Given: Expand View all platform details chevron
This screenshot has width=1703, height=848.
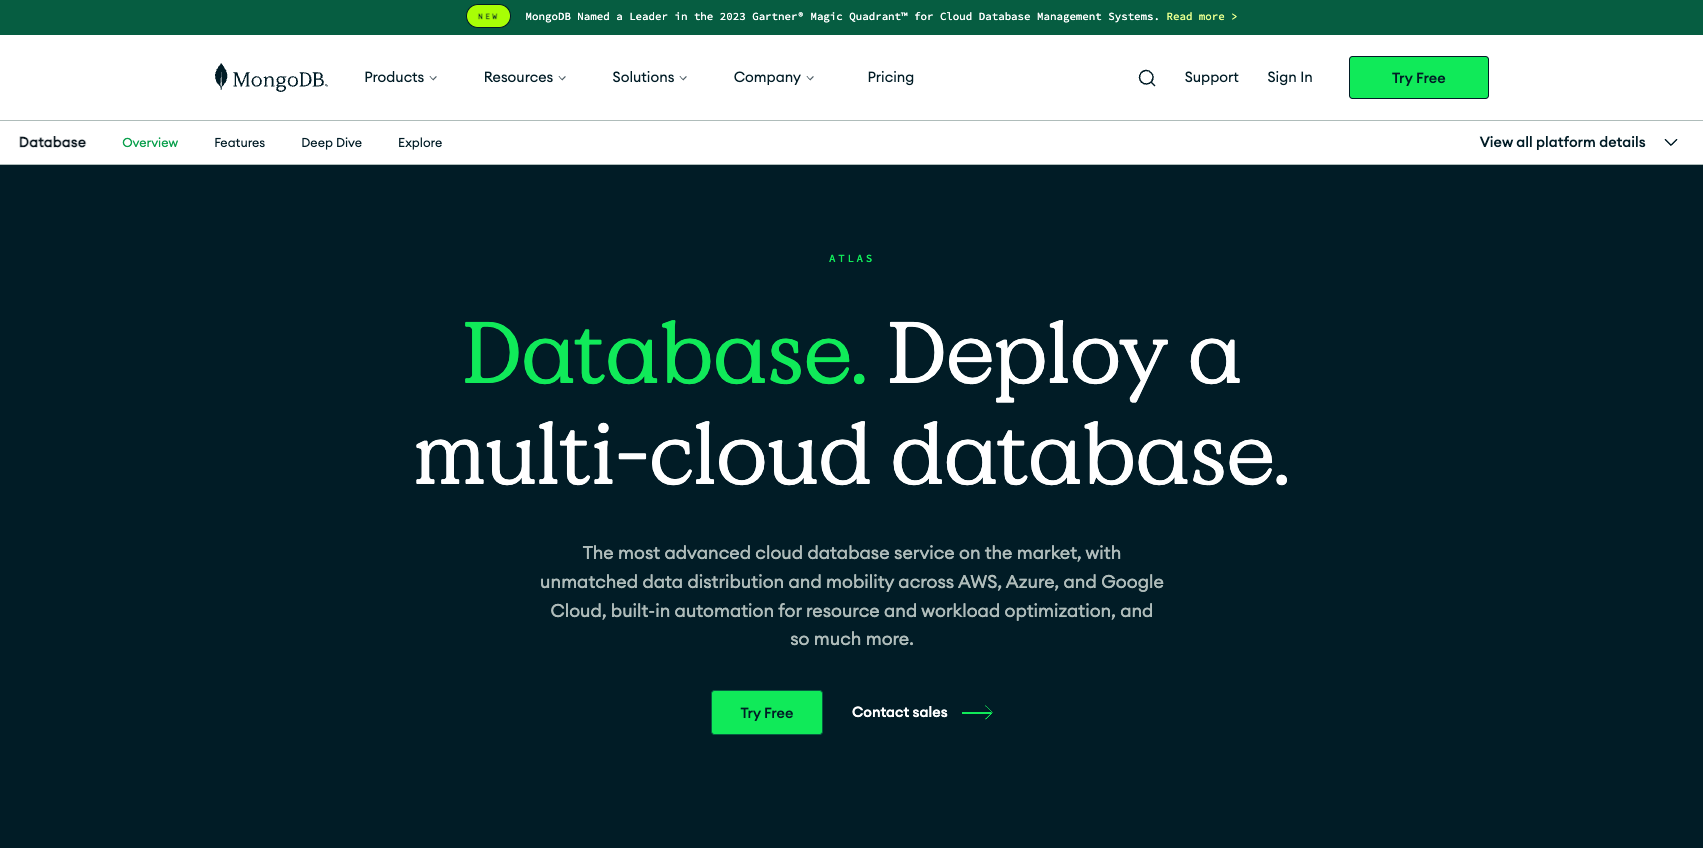Looking at the screenshot, I should [x=1671, y=142].
